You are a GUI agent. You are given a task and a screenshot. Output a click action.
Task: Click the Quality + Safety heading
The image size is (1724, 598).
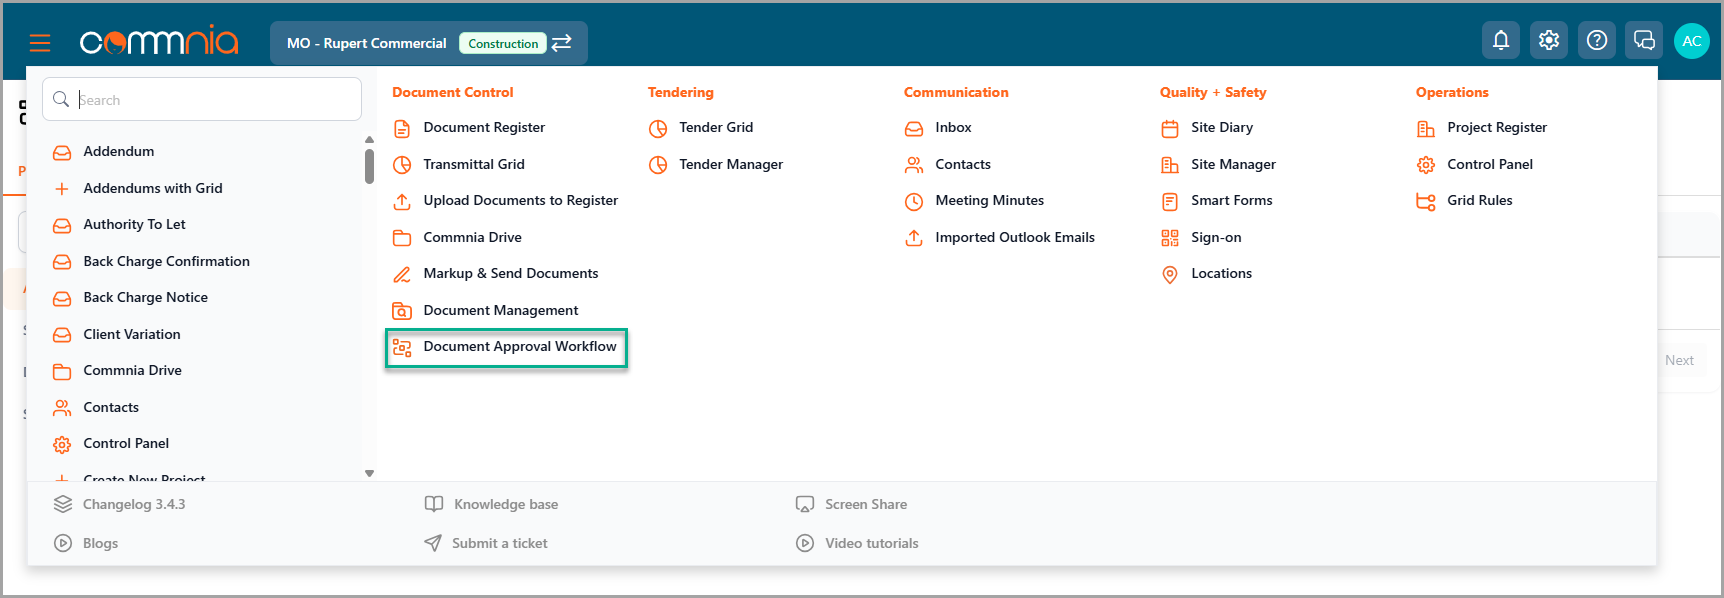click(x=1213, y=92)
